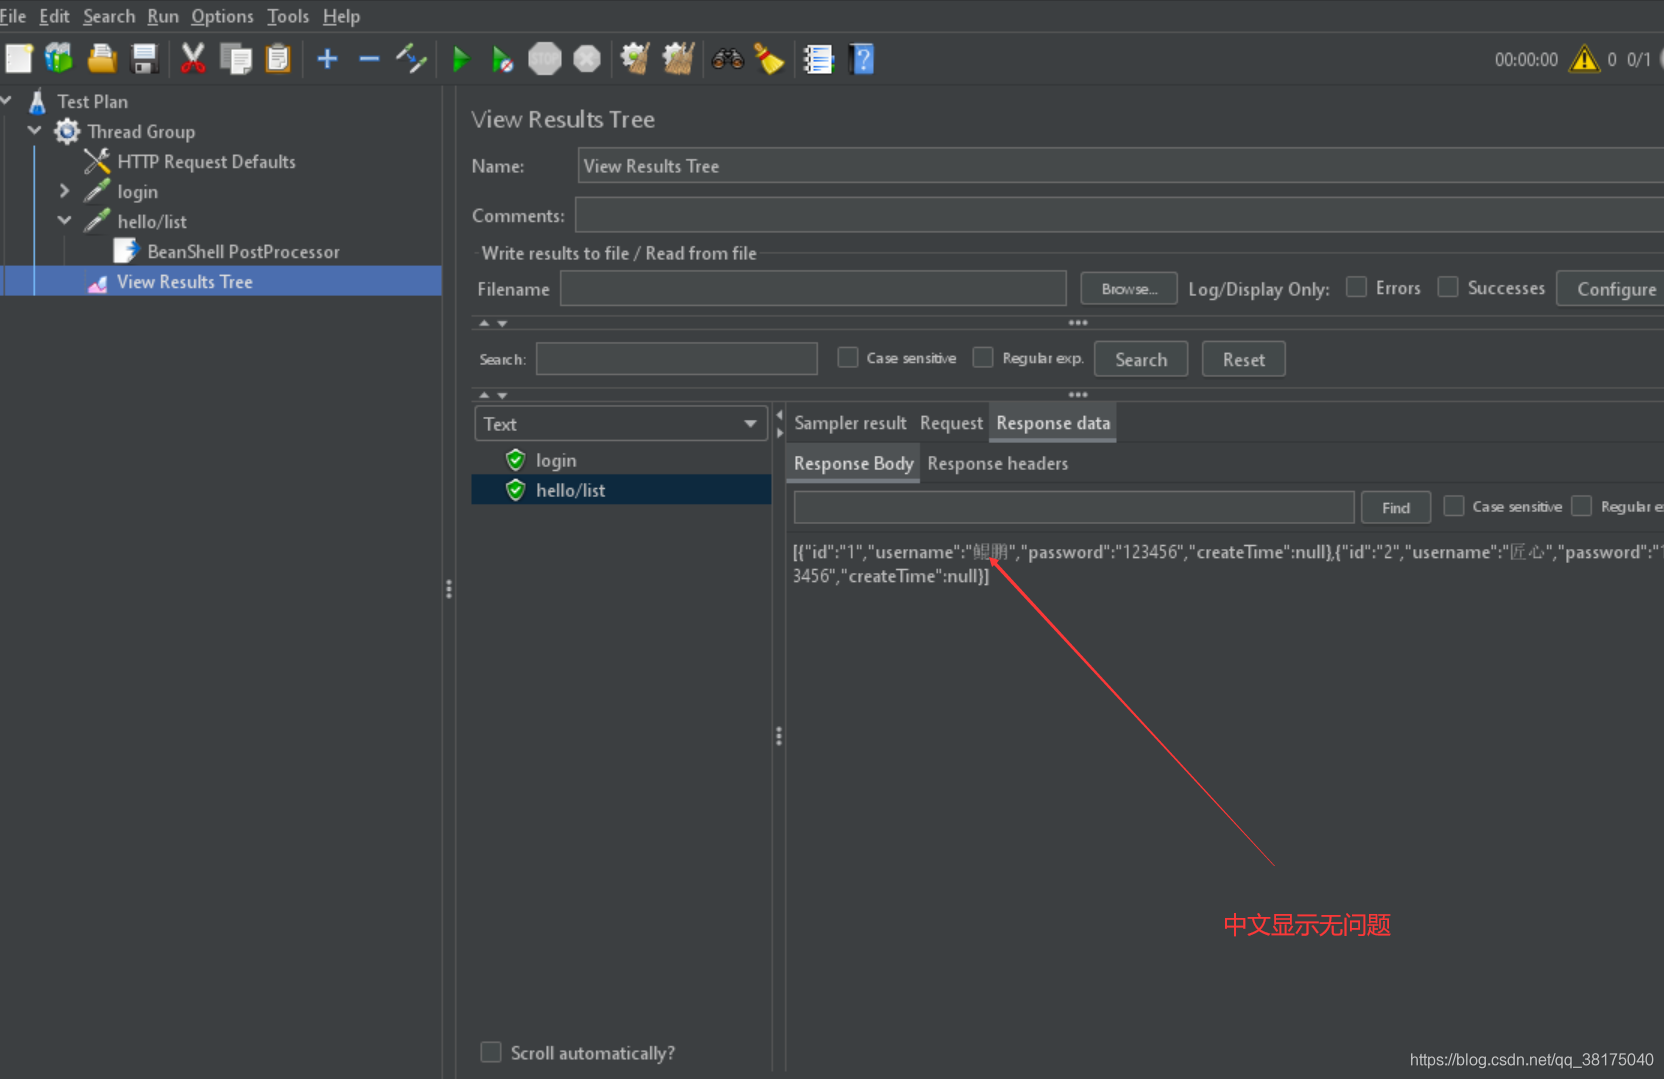Expand the login sampler node
1664x1079 pixels.
pyautogui.click(x=65, y=191)
